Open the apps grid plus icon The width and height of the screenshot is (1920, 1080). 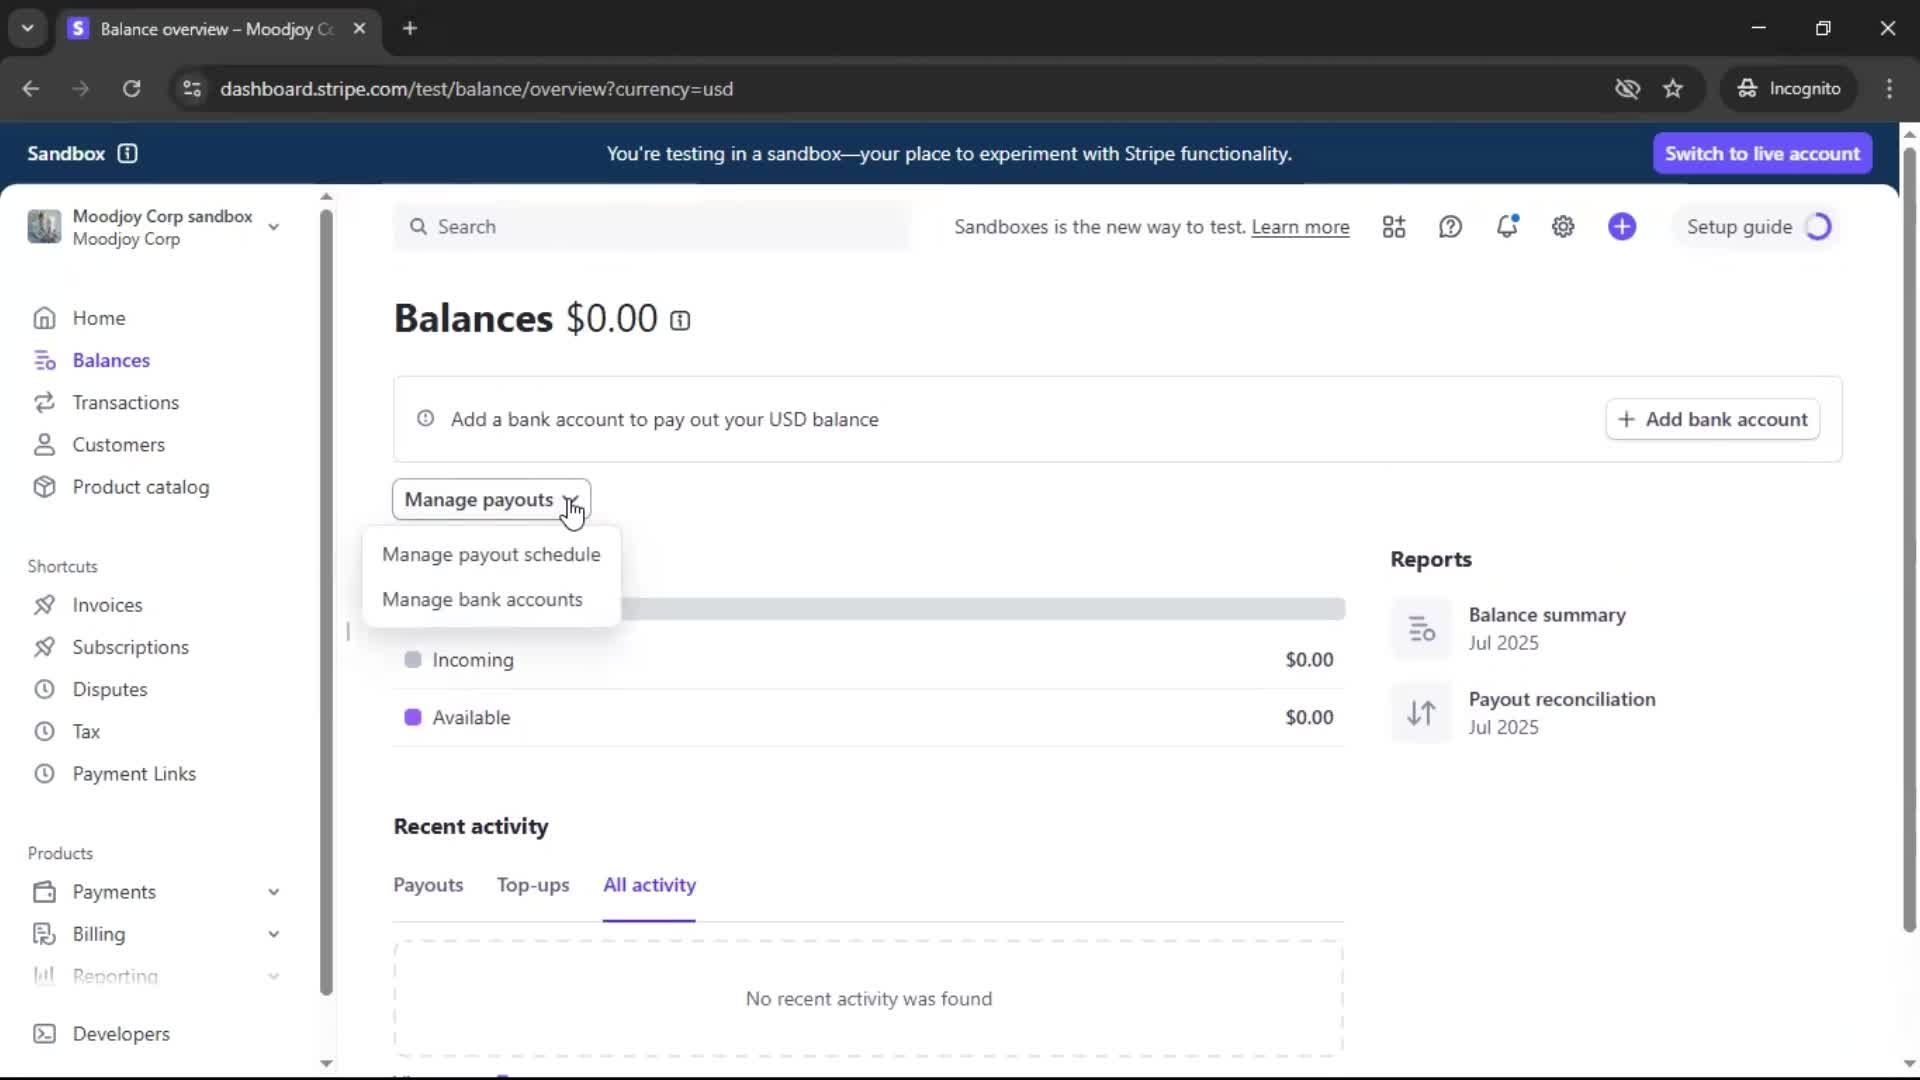pyautogui.click(x=1394, y=227)
